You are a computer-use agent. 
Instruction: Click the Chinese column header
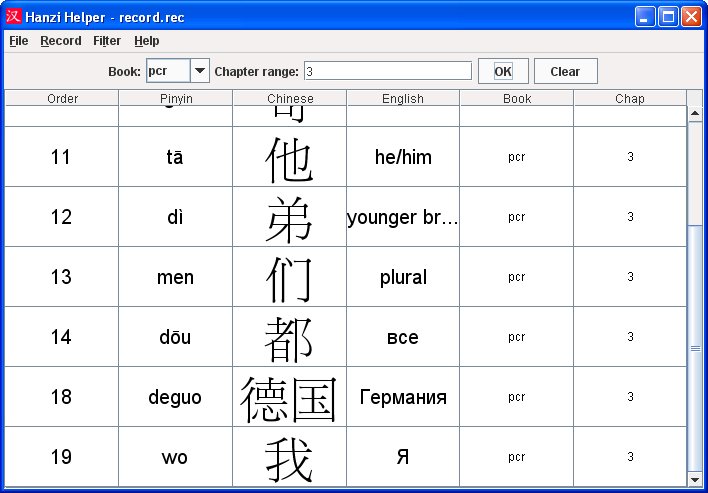click(x=289, y=98)
